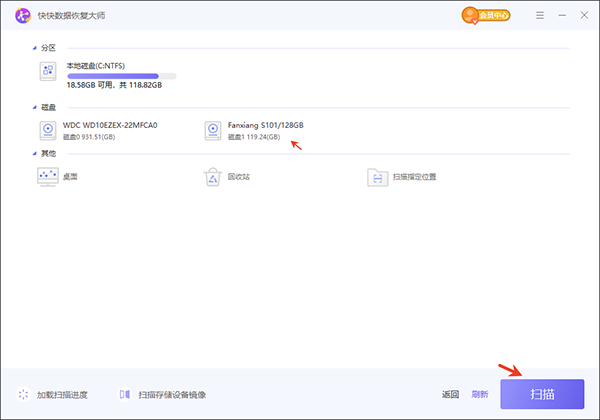This screenshot has width=600, height=420.
Task: Click the 磁盘 section heading
Action: [x=49, y=107]
